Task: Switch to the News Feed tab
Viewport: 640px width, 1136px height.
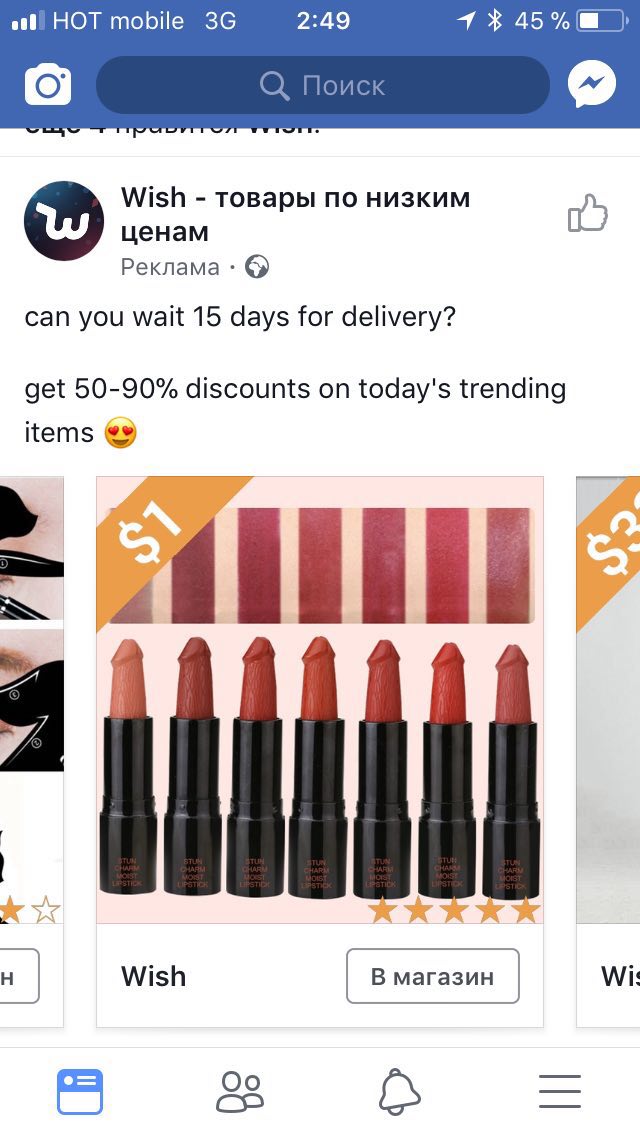Action: click(80, 1091)
